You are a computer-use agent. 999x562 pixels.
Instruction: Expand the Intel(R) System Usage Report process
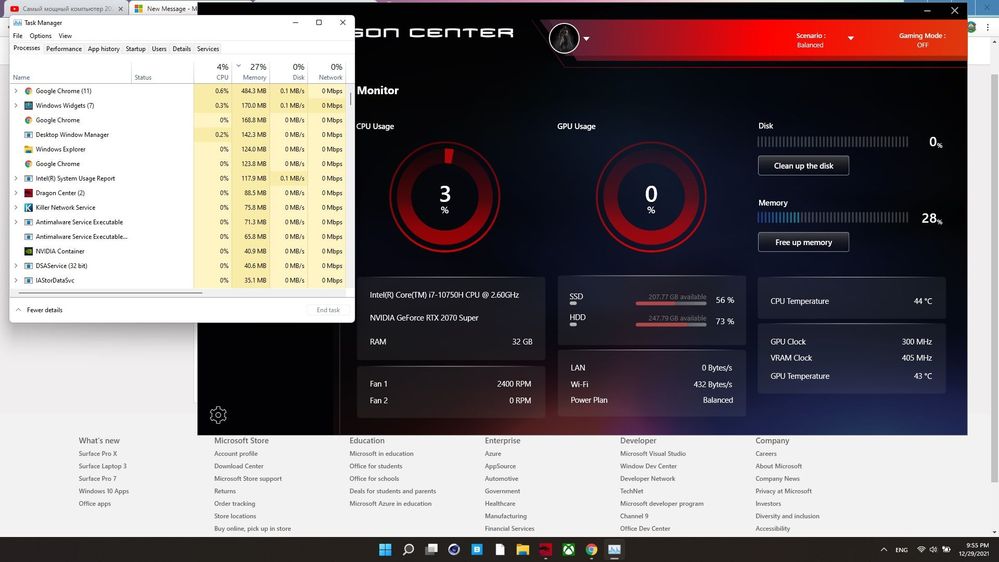point(16,178)
